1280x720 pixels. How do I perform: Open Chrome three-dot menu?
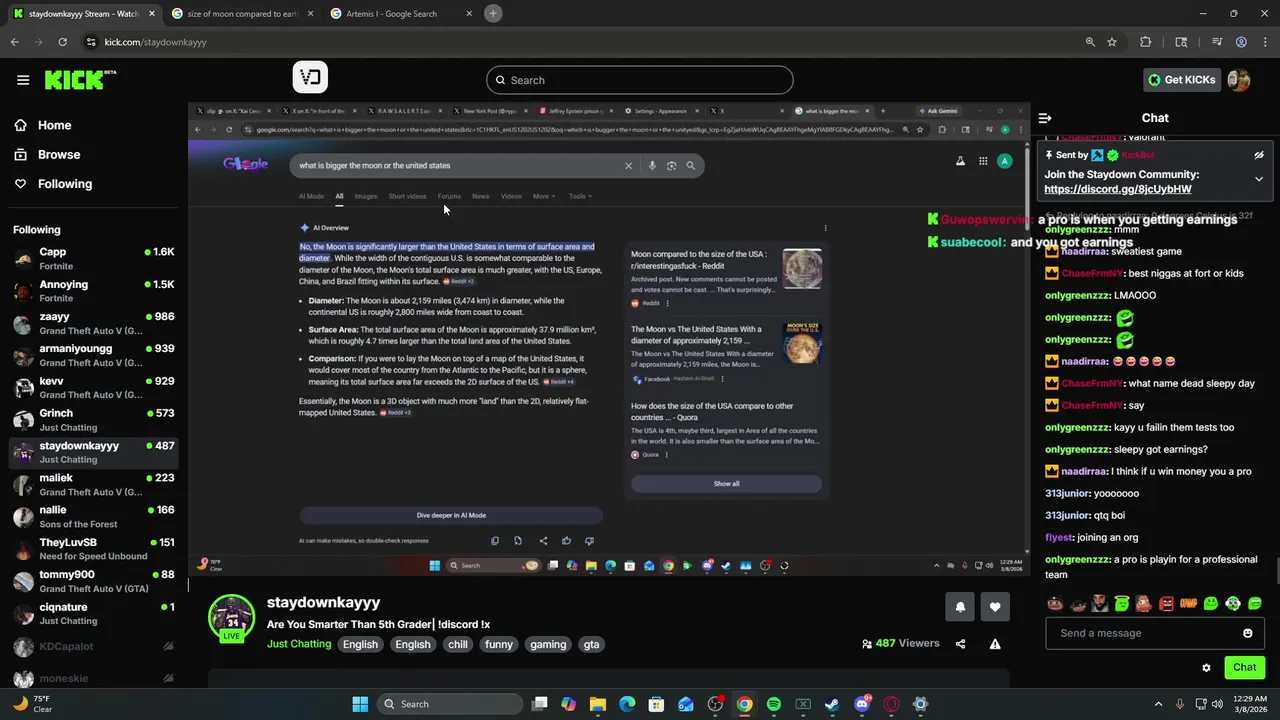pyautogui.click(x=1264, y=42)
